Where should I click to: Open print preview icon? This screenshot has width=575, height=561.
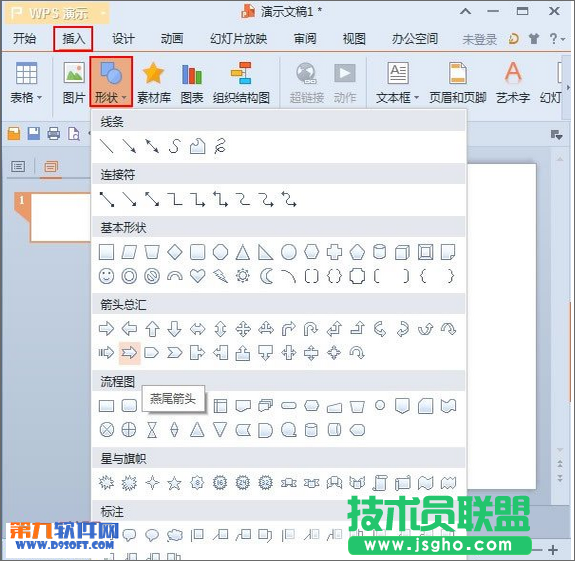(x=74, y=134)
